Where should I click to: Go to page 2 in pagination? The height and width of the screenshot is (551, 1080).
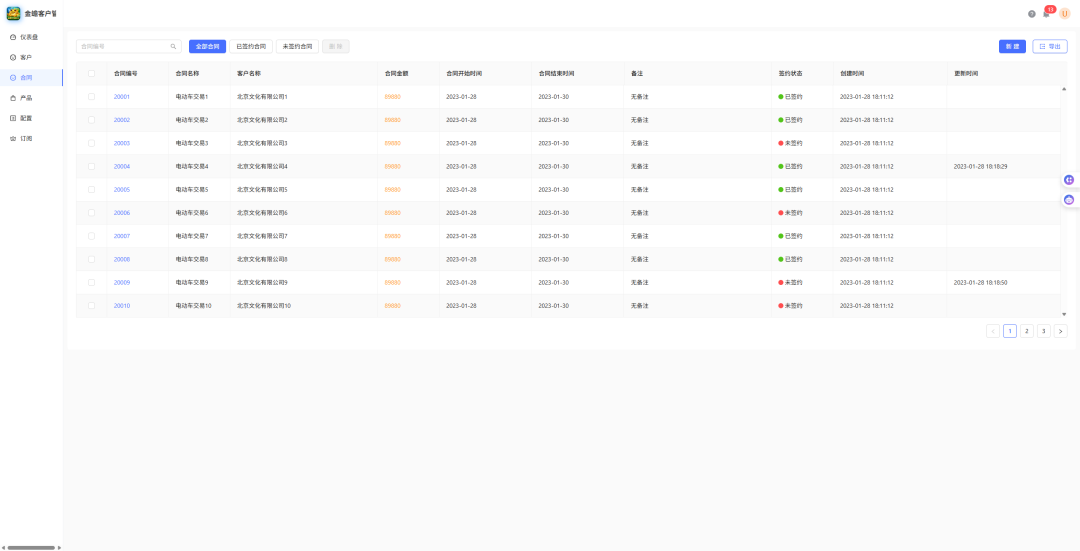coord(1026,331)
